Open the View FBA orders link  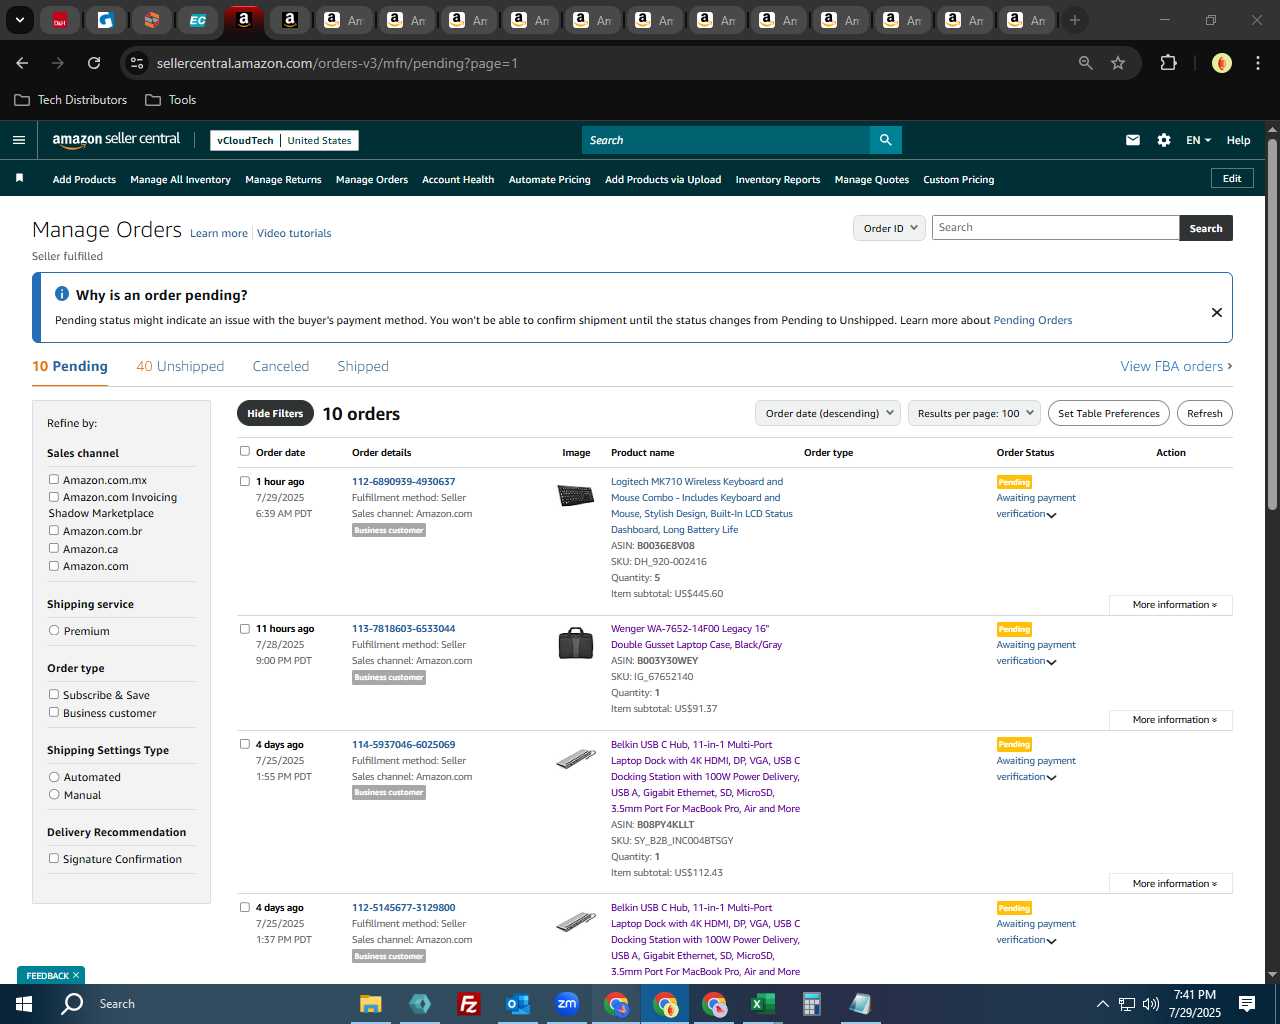1176,366
